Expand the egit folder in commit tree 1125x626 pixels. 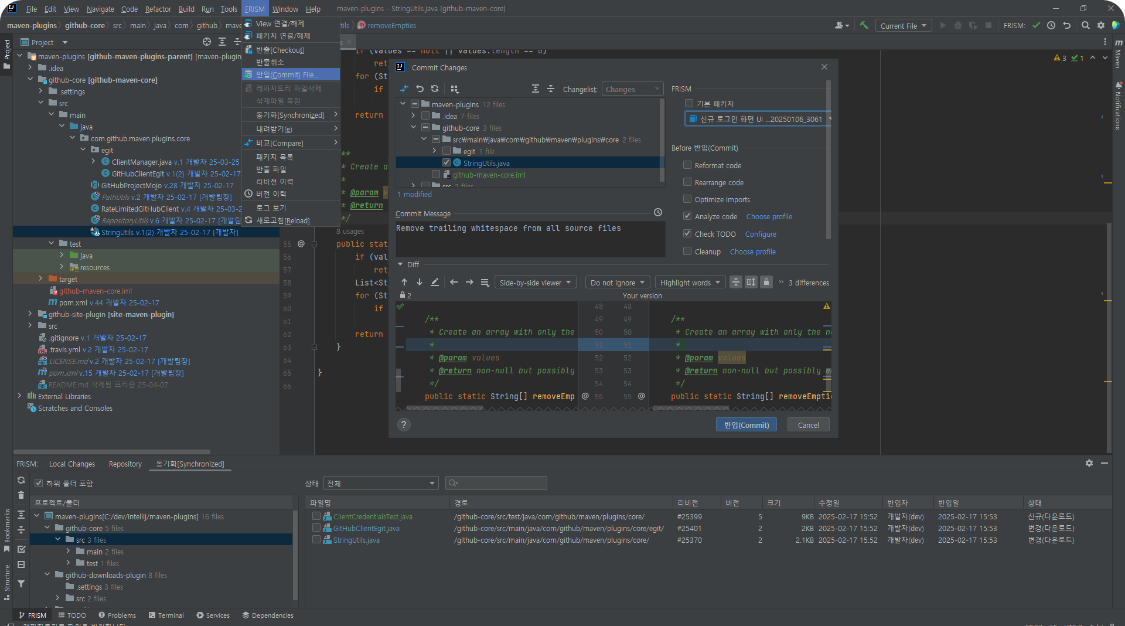pyautogui.click(x=434, y=151)
